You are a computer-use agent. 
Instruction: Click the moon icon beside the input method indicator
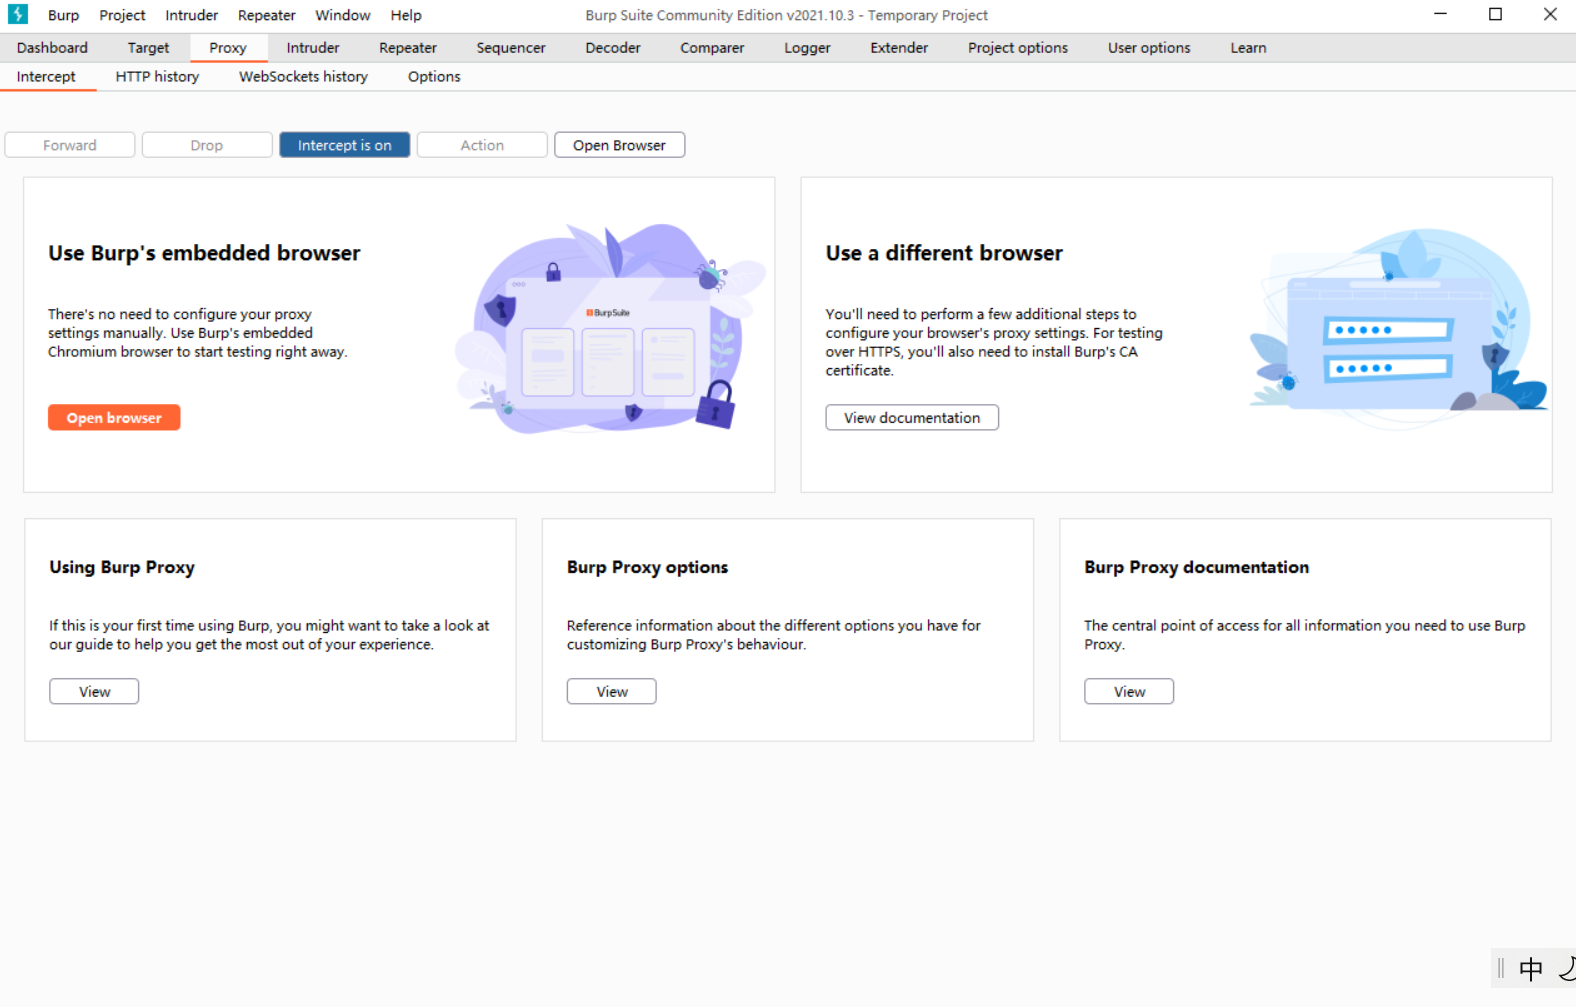(1566, 968)
